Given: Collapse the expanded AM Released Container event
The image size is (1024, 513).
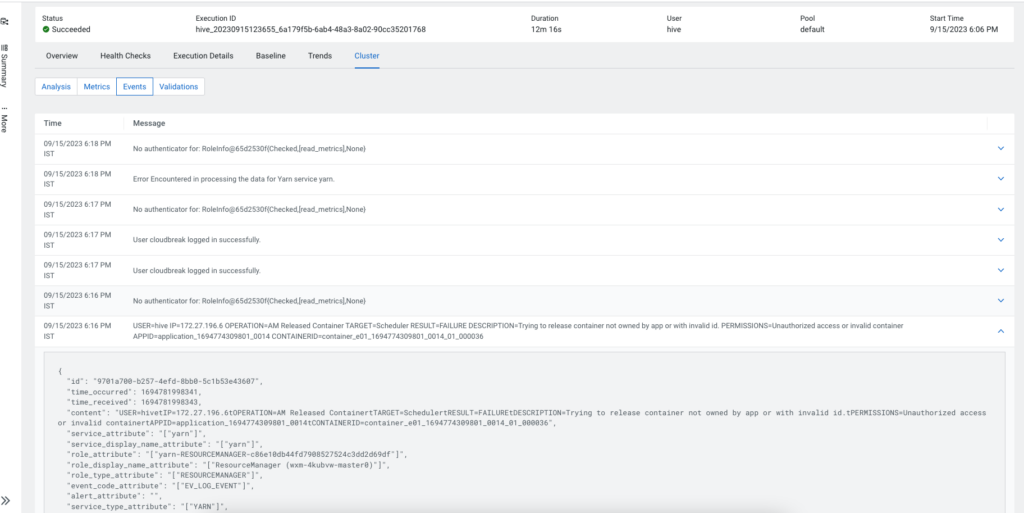Looking at the screenshot, I should 1000,331.
